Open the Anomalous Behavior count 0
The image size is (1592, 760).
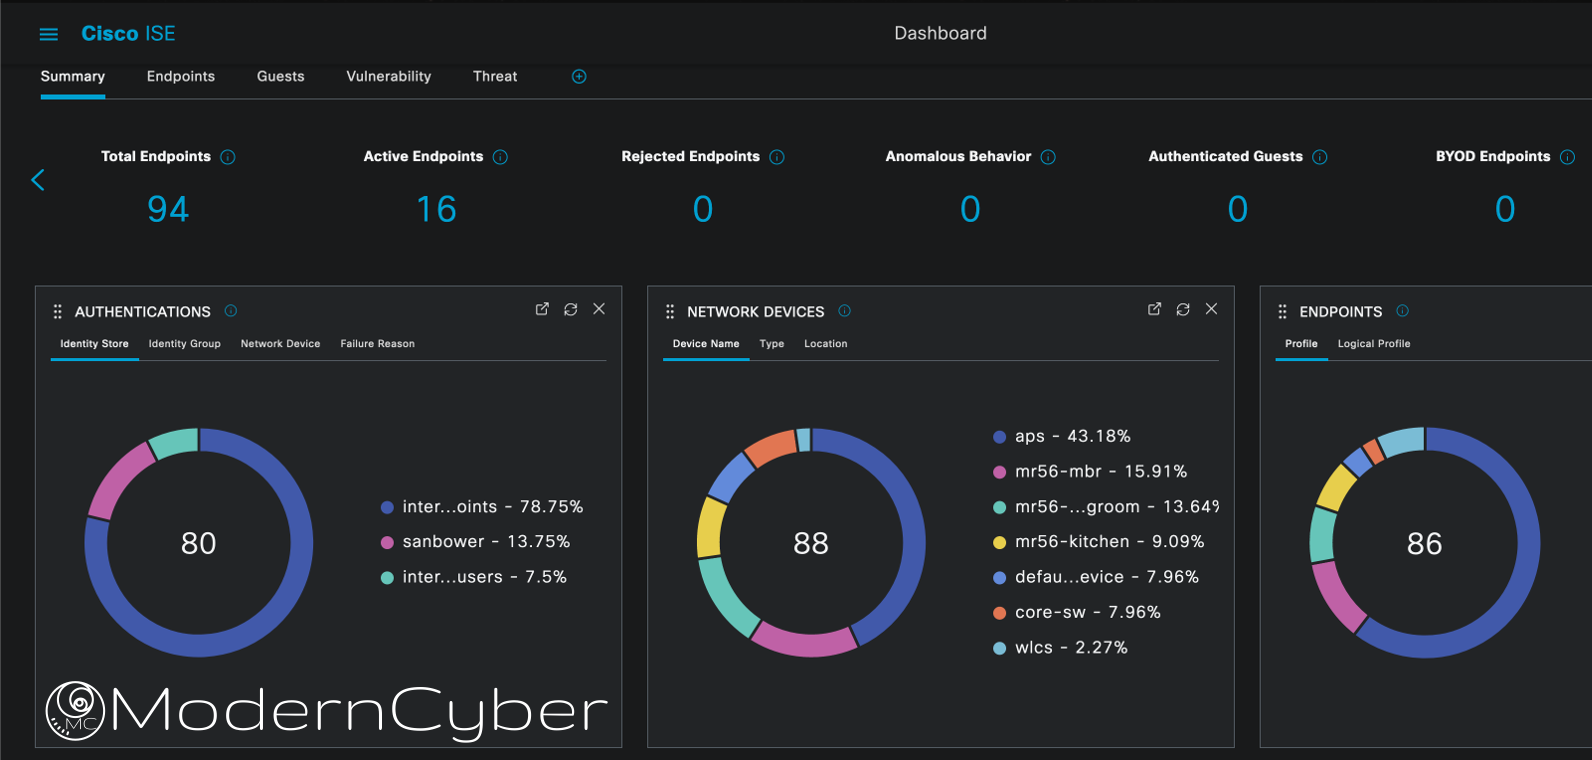click(x=970, y=209)
